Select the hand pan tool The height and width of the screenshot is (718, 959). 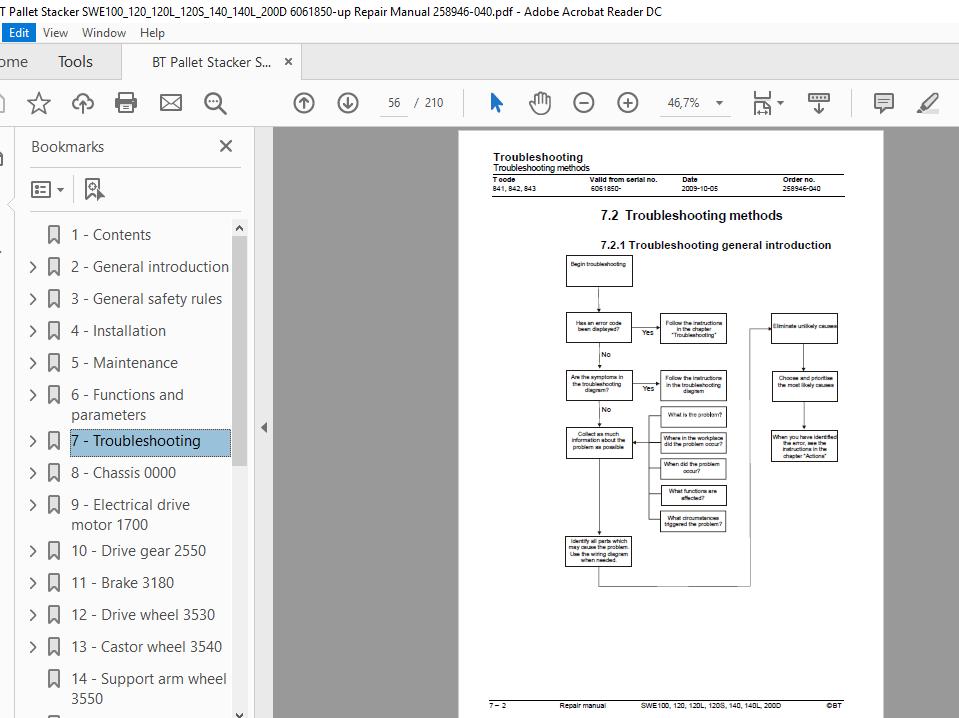click(x=540, y=103)
